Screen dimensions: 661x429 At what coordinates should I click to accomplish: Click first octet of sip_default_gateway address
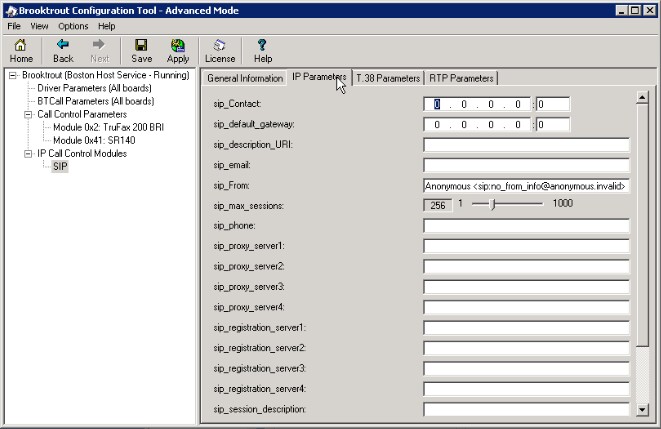point(437,124)
